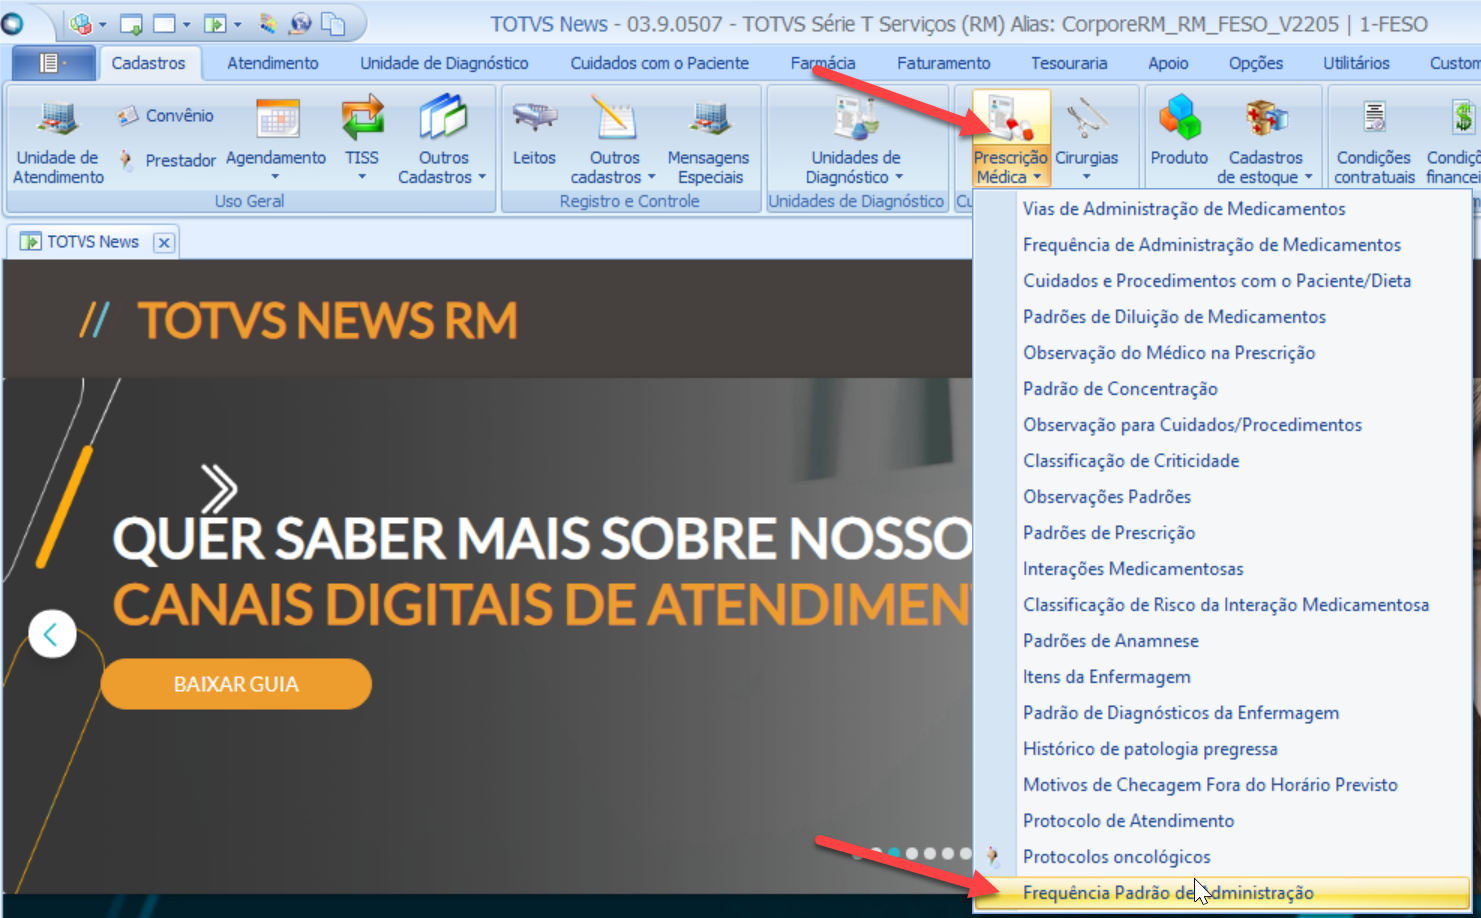Viewport: 1481px width, 918px height.
Task: Switch to the Faturamento ribbon tab
Action: pos(943,63)
